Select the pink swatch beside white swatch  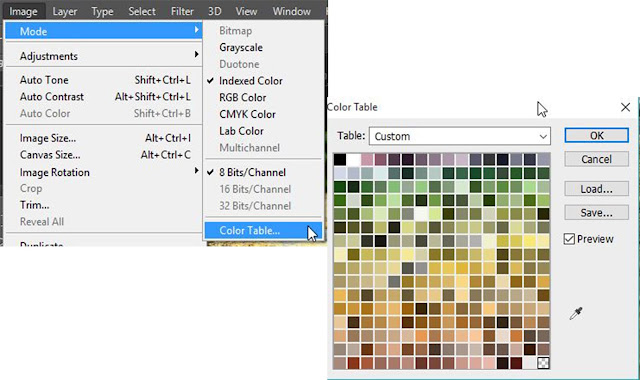coord(367,160)
